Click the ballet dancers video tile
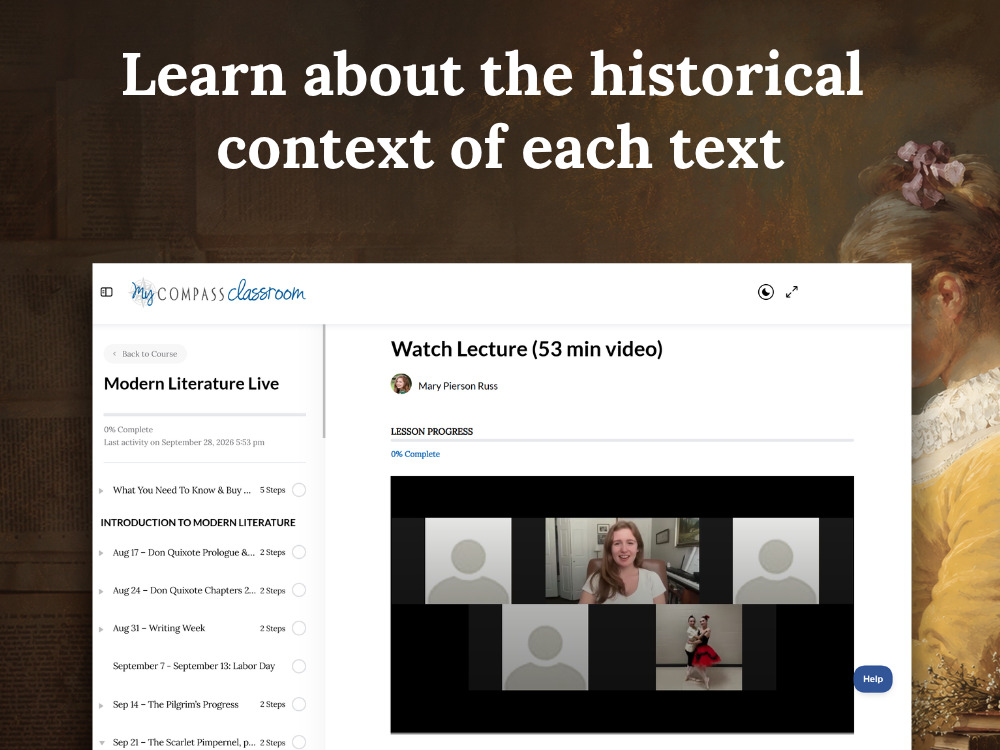 point(699,647)
